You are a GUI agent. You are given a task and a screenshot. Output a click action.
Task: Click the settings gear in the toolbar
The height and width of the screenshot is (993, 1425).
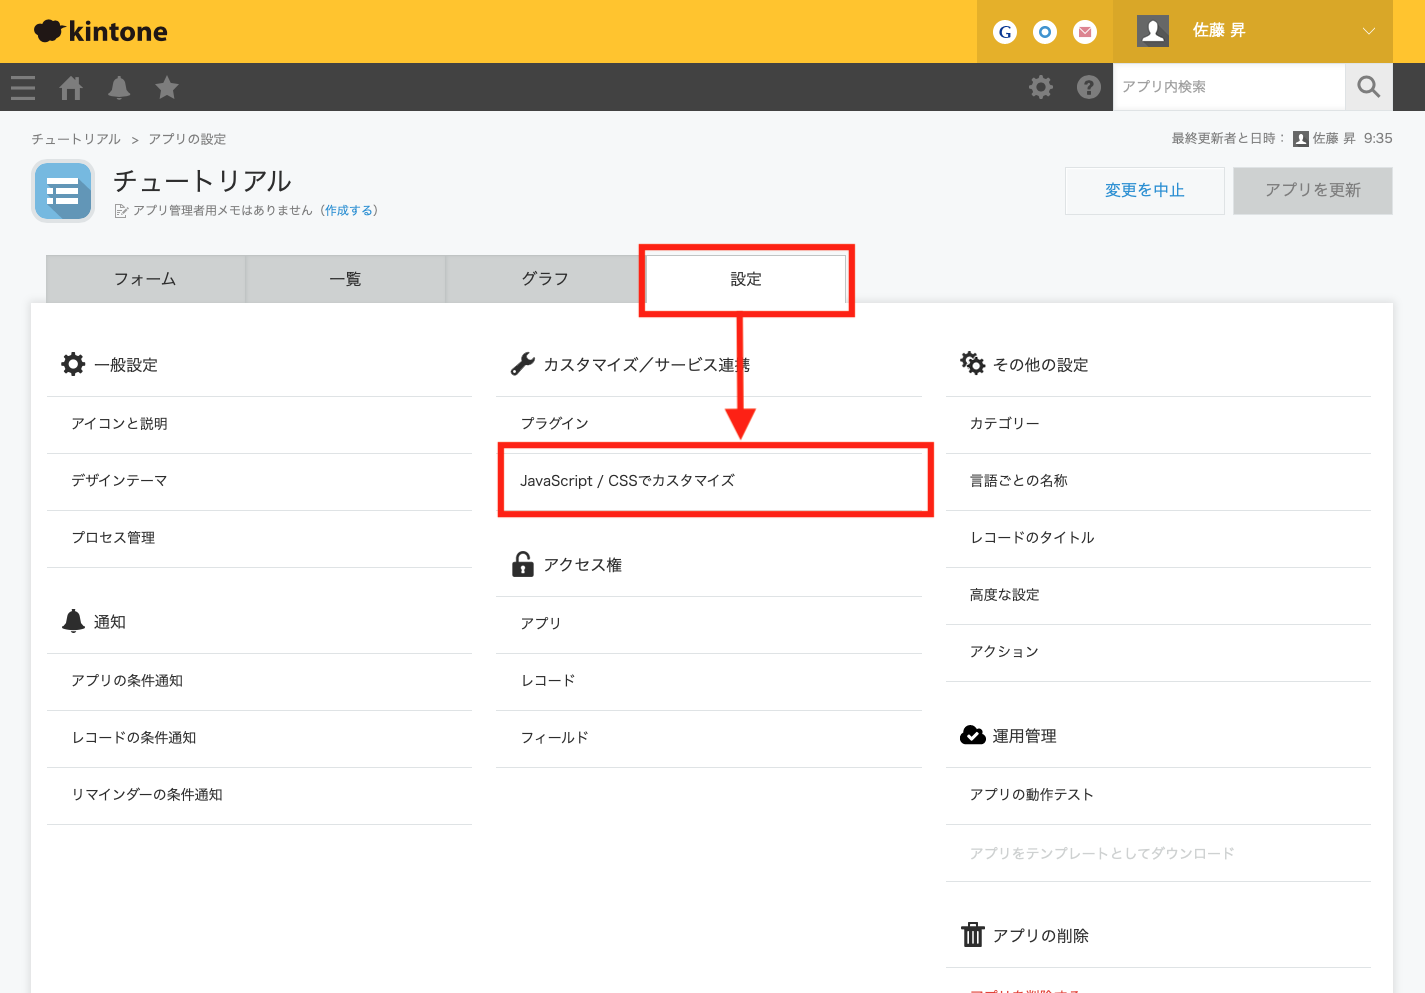(x=1041, y=87)
